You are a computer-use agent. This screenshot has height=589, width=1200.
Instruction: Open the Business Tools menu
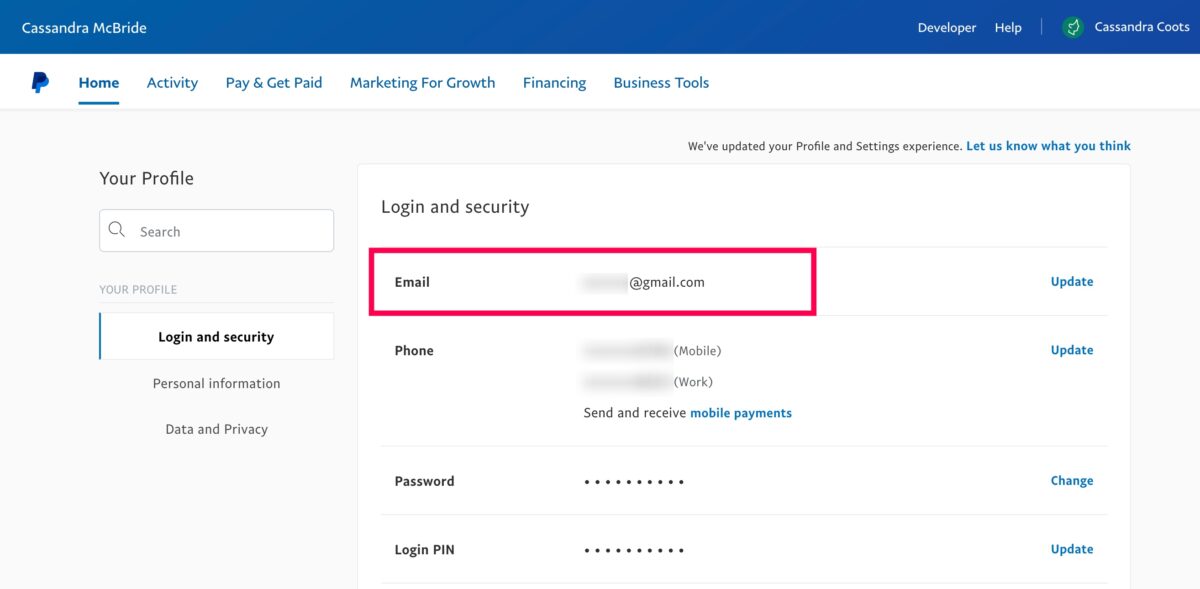[x=661, y=83]
